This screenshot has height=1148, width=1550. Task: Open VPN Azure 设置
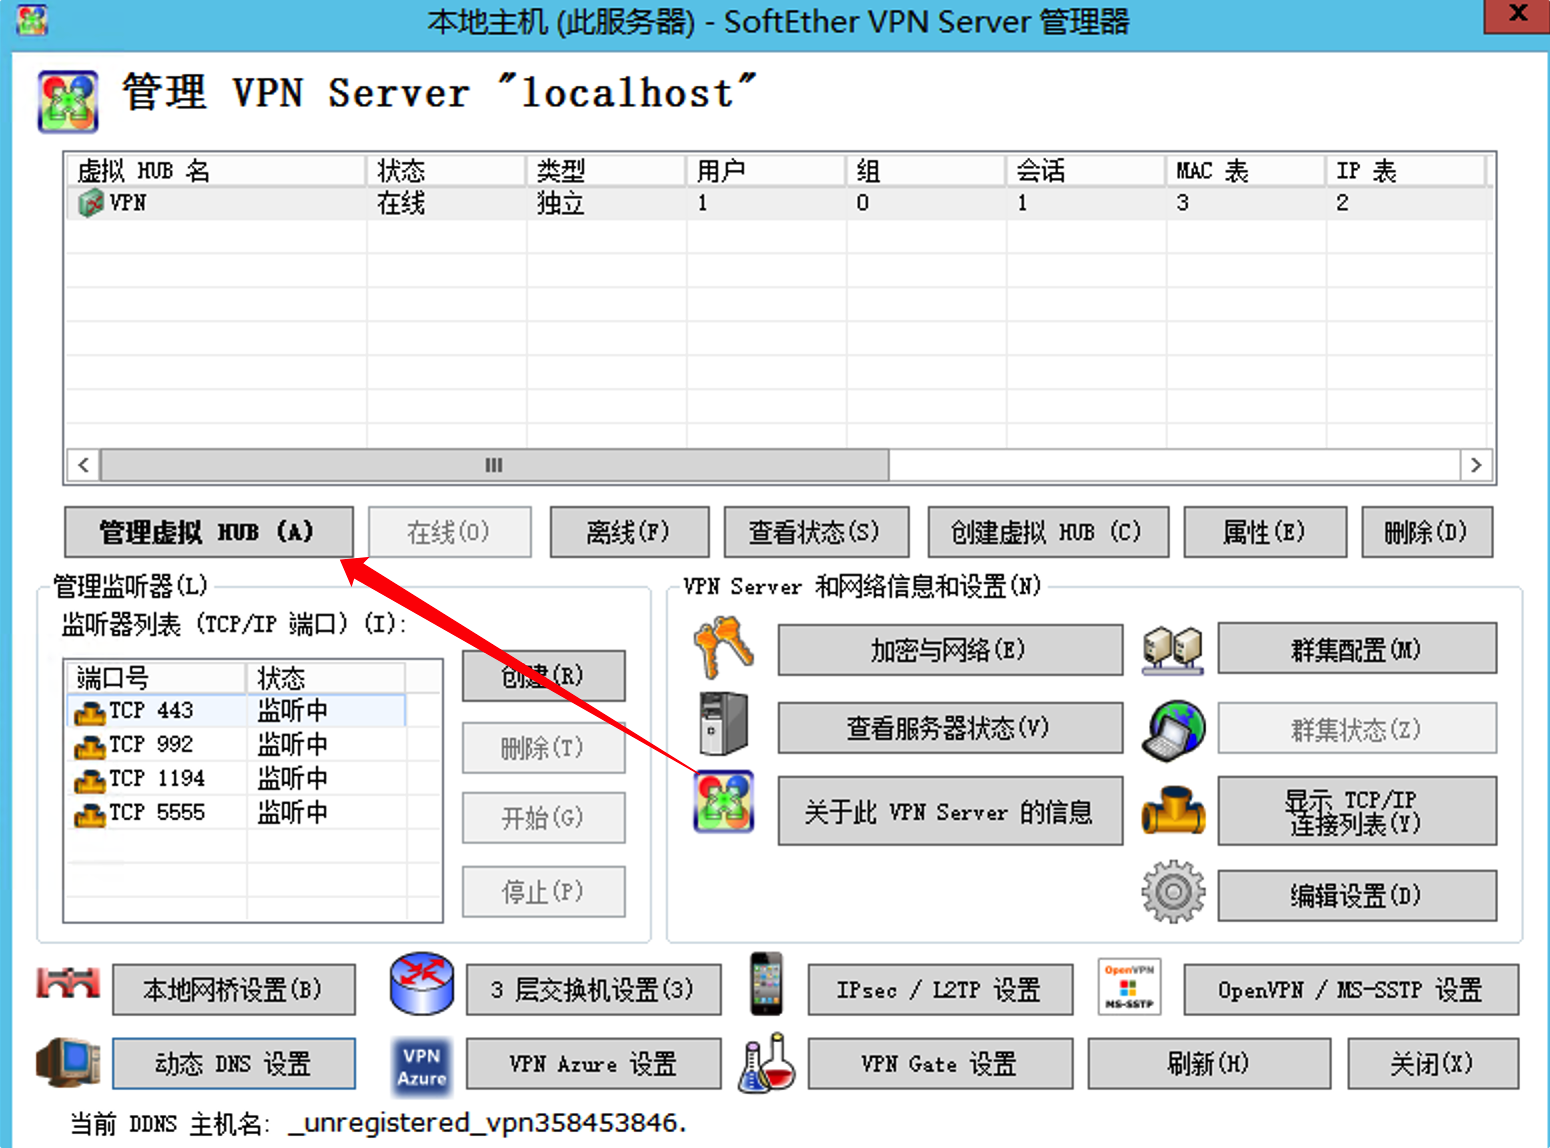click(x=593, y=1063)
